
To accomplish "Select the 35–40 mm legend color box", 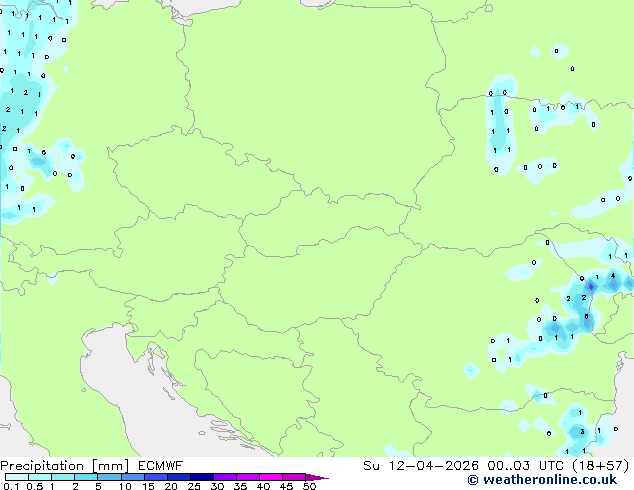I will coord(247,477).
